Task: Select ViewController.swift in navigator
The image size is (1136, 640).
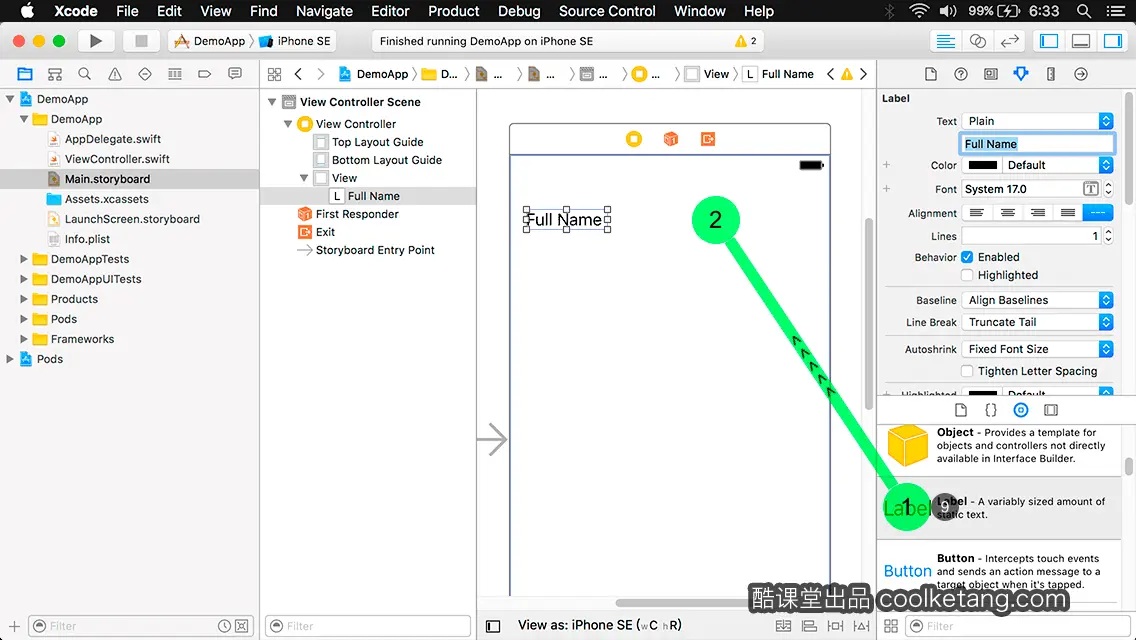Action: (117, 159)
